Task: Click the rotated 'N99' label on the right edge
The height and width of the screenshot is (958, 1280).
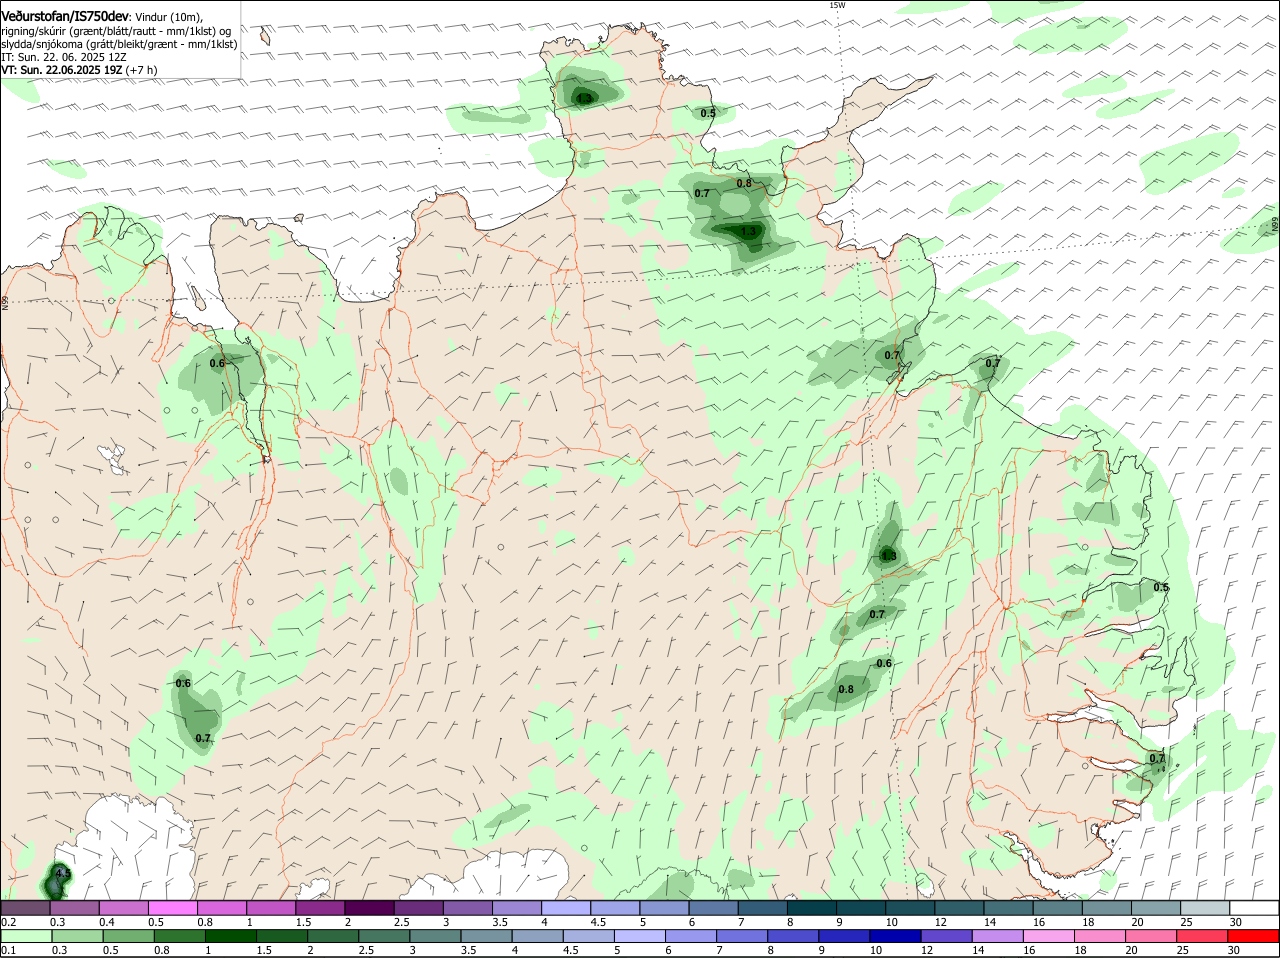Action: pyautogui.click(x=1274, y=226)
